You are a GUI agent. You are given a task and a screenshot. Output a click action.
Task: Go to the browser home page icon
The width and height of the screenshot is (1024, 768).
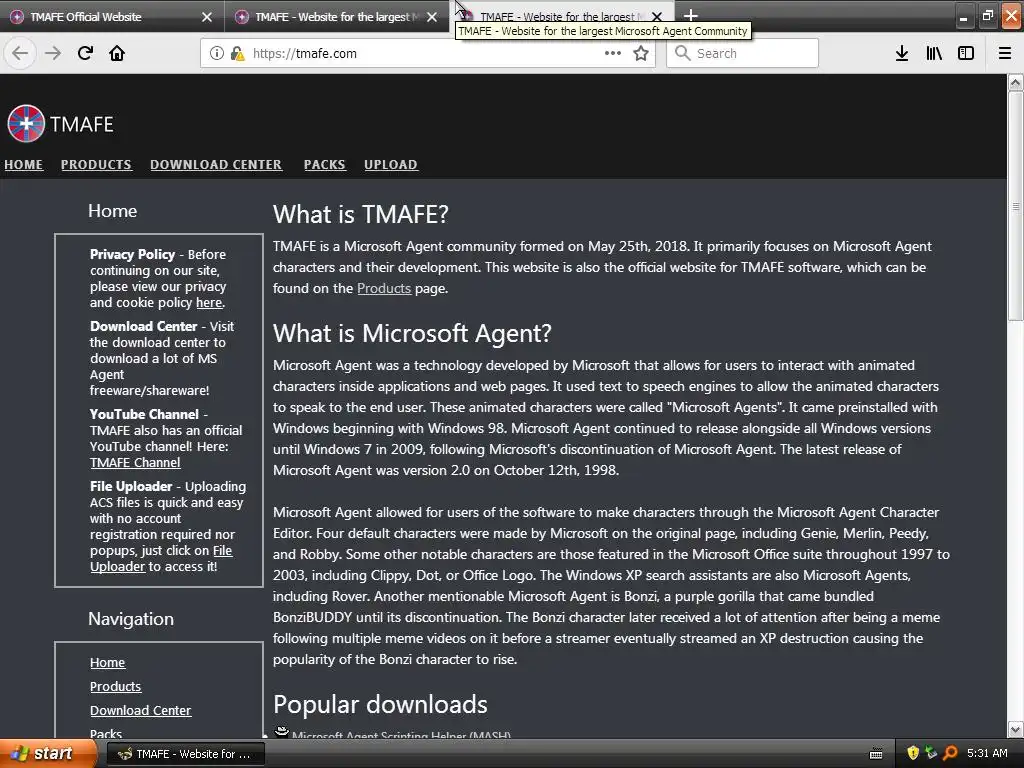point(117,54)
